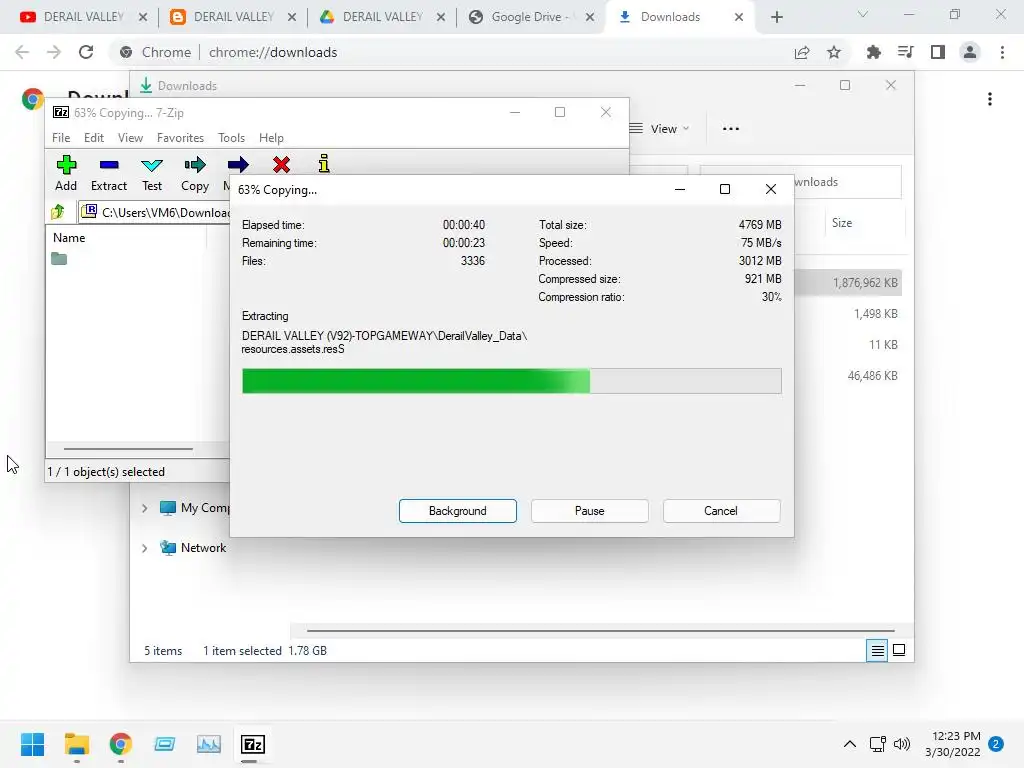Screen dimensions: 1024x768
Task: Open File Explorer from taskbar
Action: click(x=76, y=744)
